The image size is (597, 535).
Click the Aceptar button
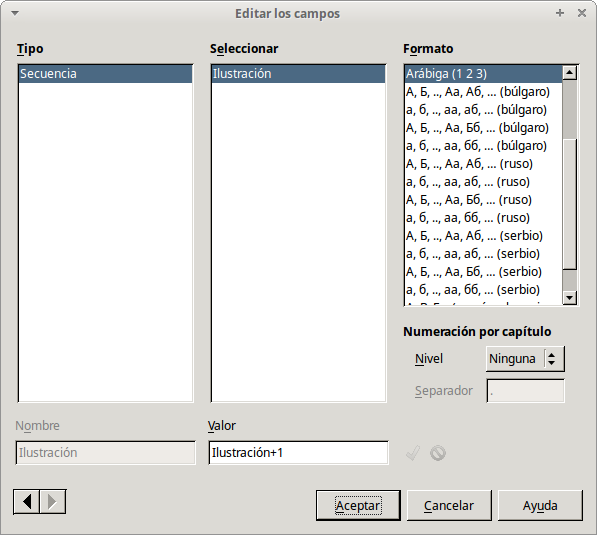coord(358,505)
